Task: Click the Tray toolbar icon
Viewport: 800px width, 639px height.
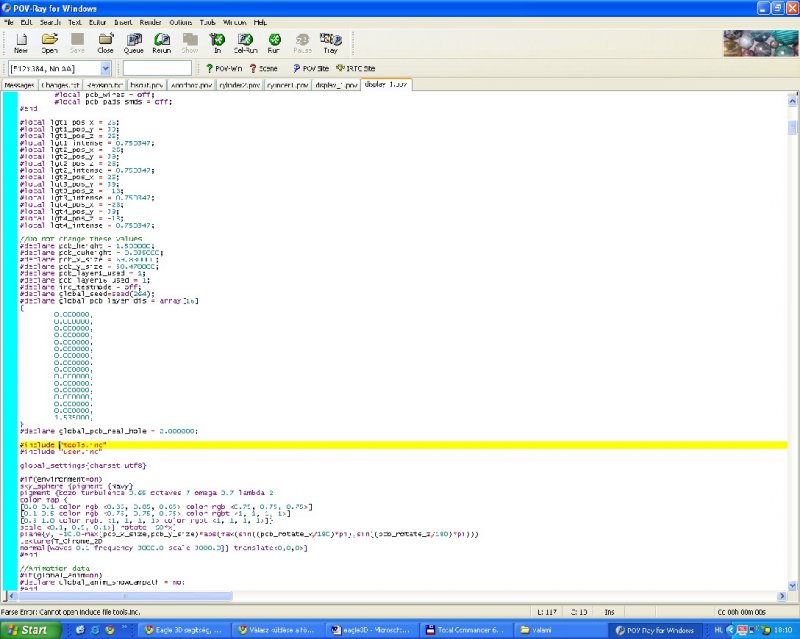Action: (331, 43)
